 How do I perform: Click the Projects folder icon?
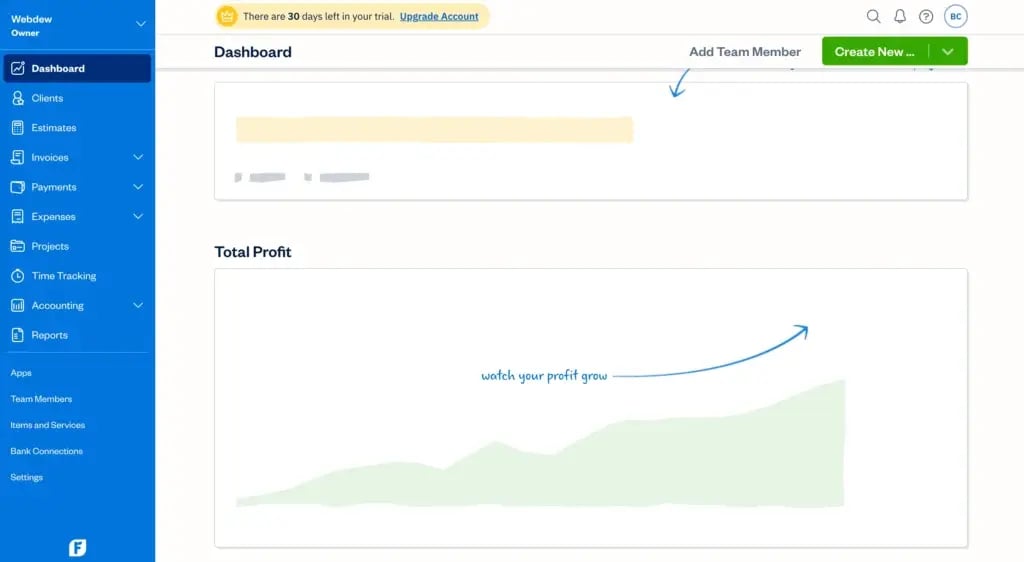[17, 246]
